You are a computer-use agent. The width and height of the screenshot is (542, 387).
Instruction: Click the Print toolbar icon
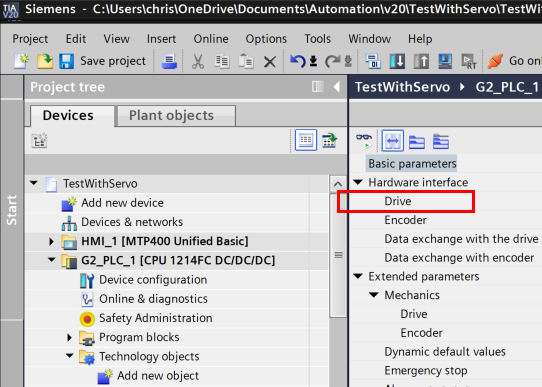(x=169, y=62)
